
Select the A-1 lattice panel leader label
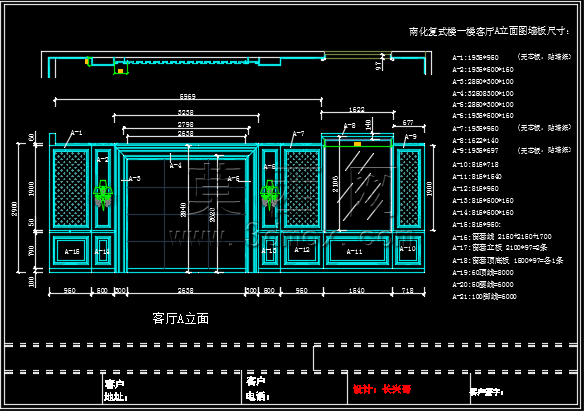pos(76,133)
